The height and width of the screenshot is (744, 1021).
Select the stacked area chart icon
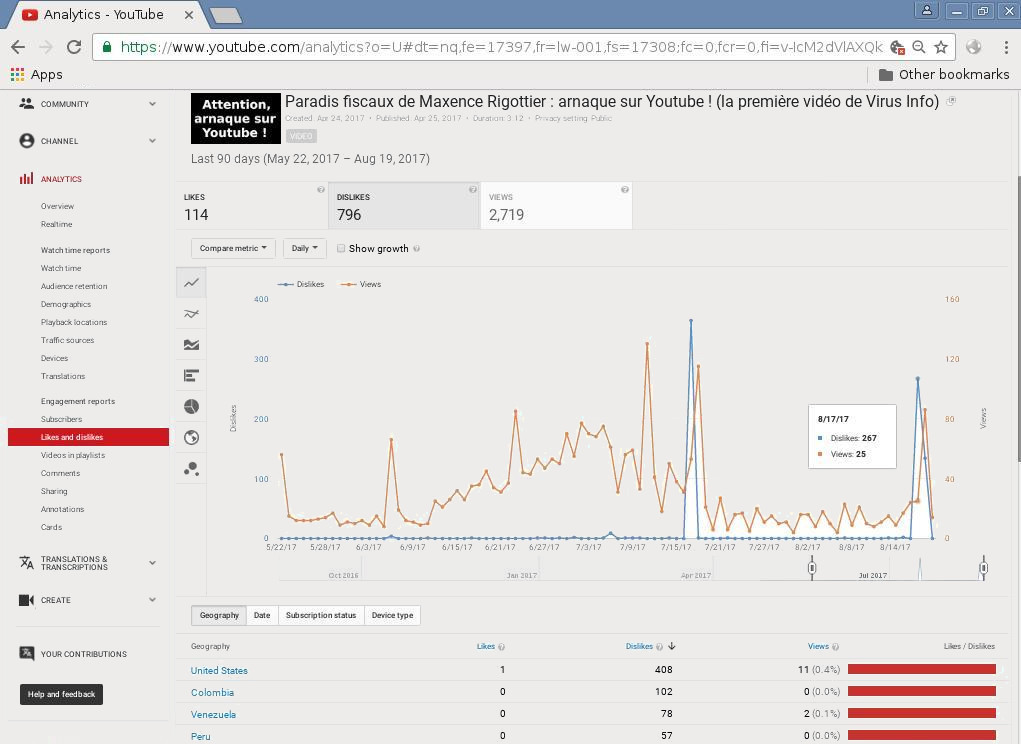191,345
